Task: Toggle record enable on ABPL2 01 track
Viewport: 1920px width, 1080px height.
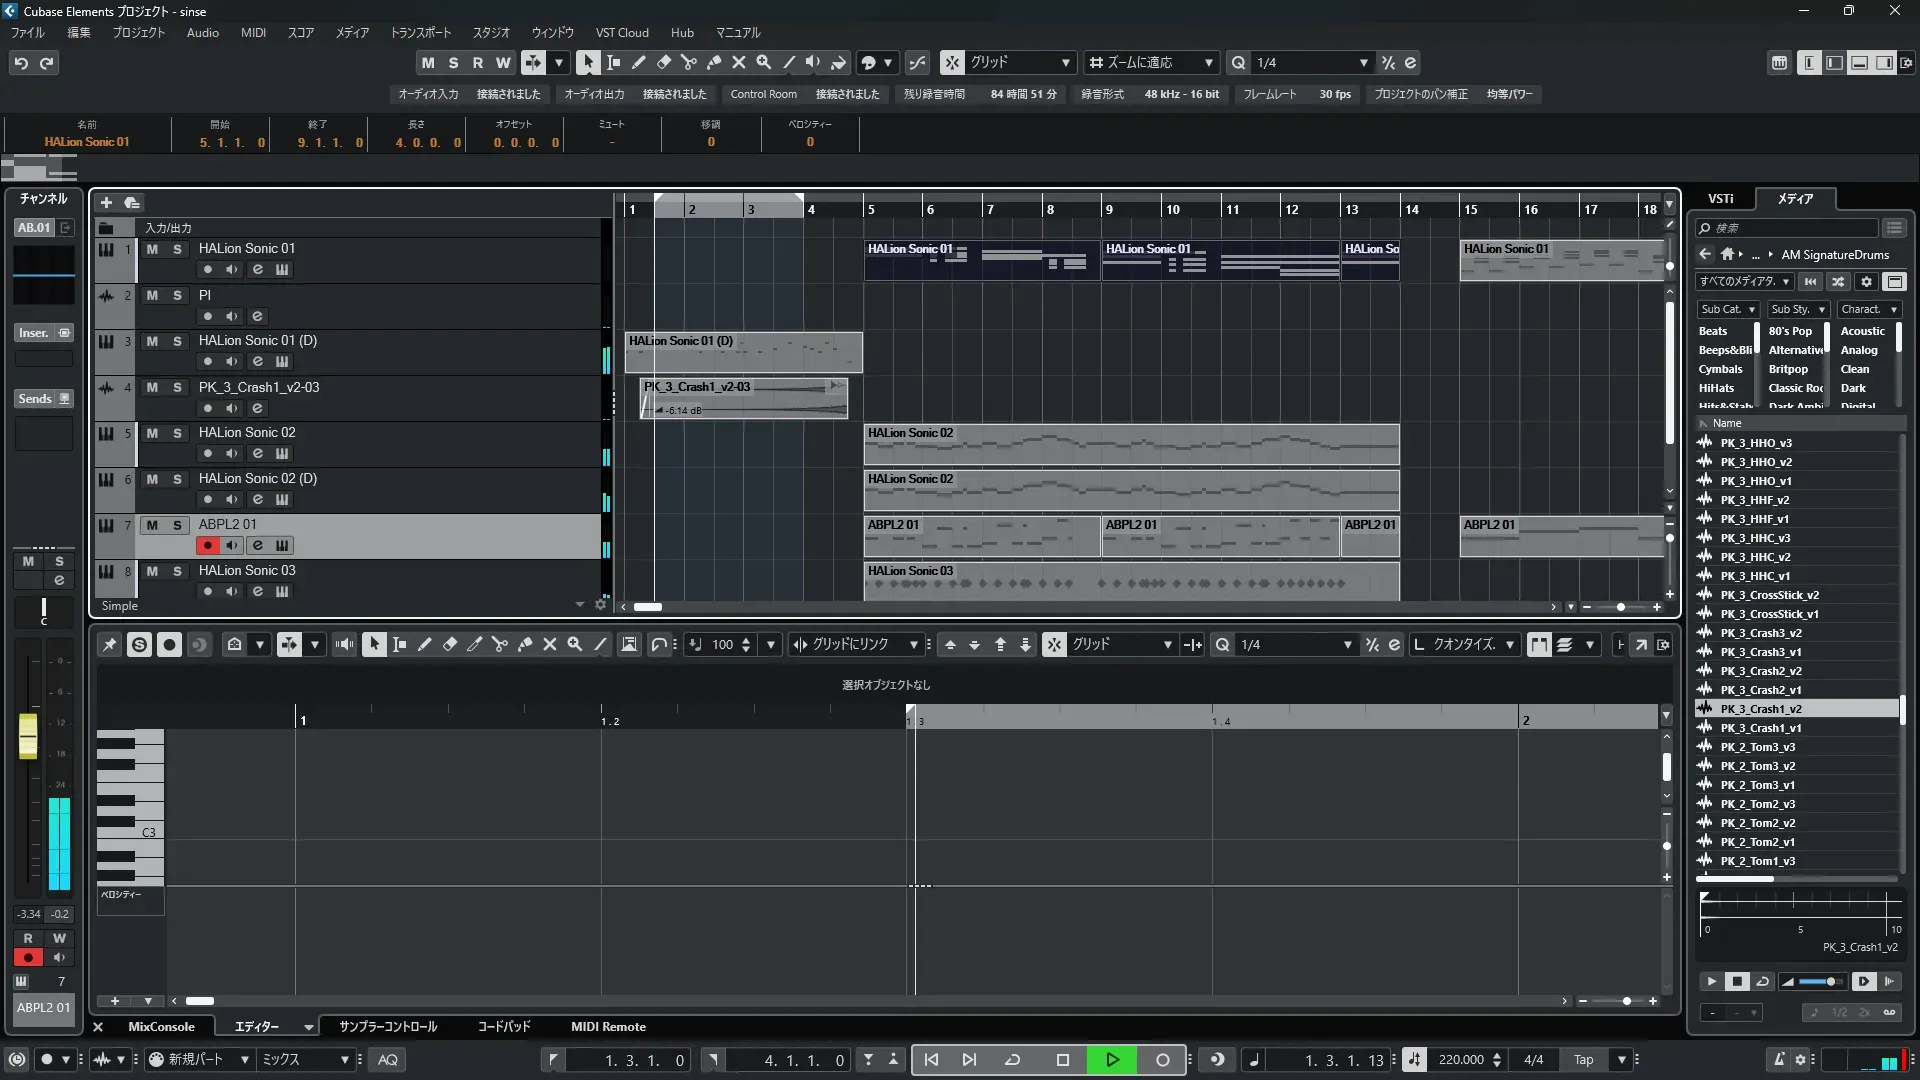Action: pos(207,546)
